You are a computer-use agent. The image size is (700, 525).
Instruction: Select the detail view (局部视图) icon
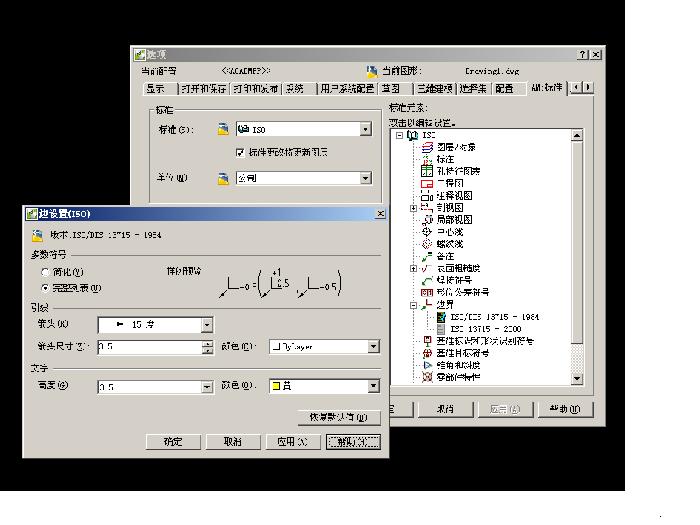[427, 220]
